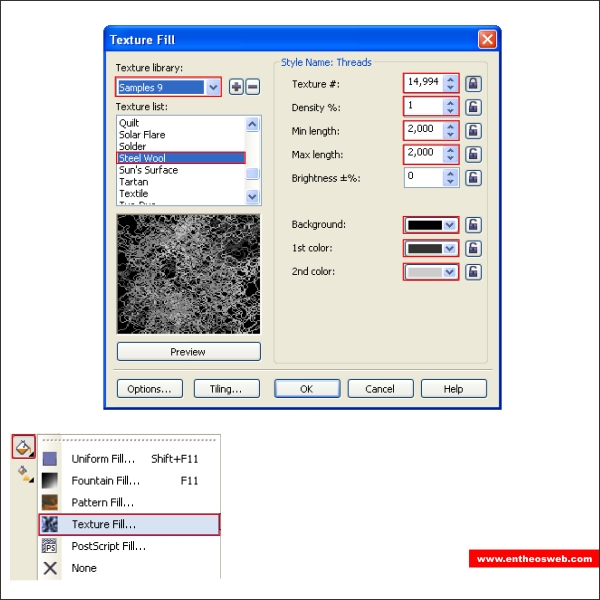Screen dimensions: 600x600
Task: Click the Tiling... button
Action: click(227, 389)
